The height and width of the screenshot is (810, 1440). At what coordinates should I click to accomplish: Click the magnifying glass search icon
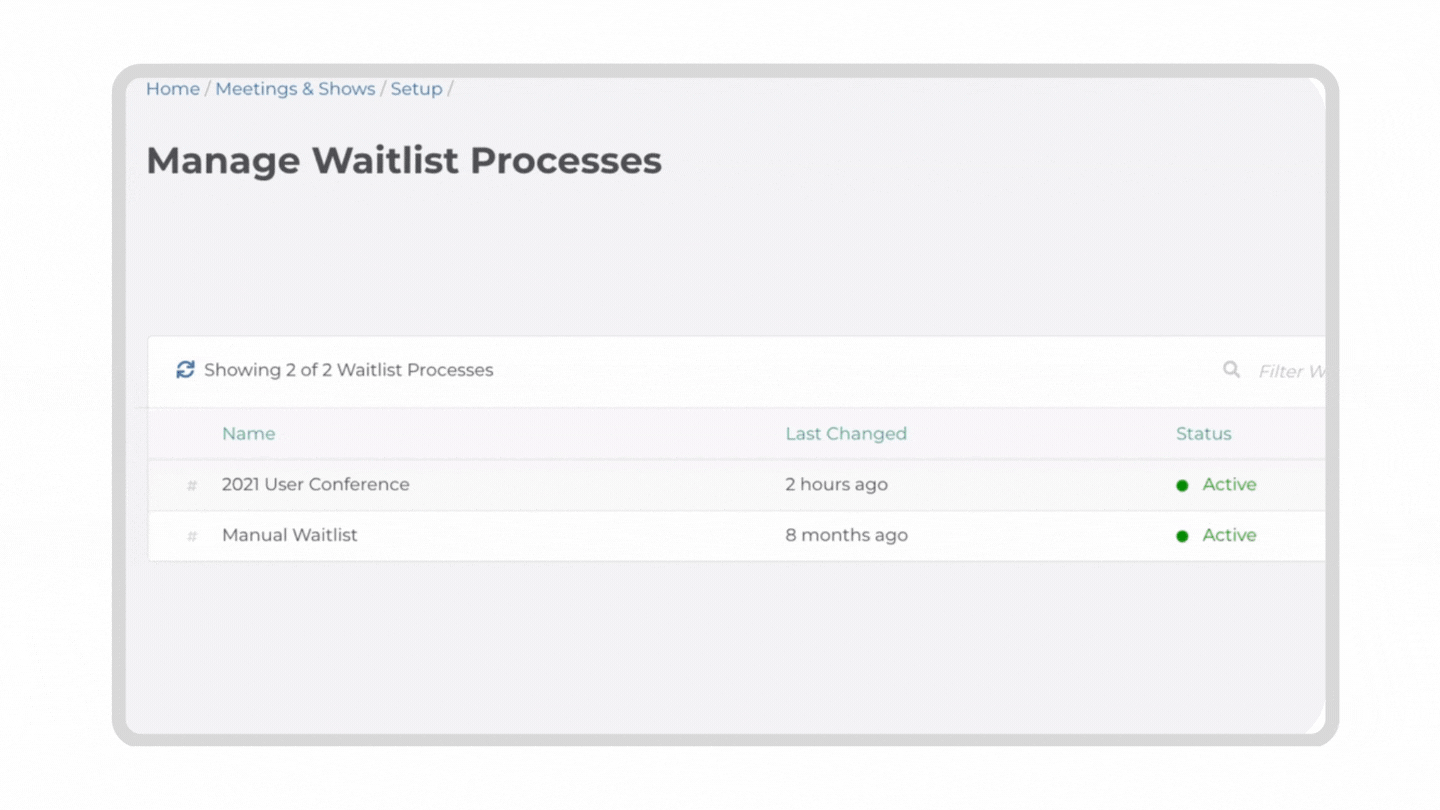(x=1231, y=370)
